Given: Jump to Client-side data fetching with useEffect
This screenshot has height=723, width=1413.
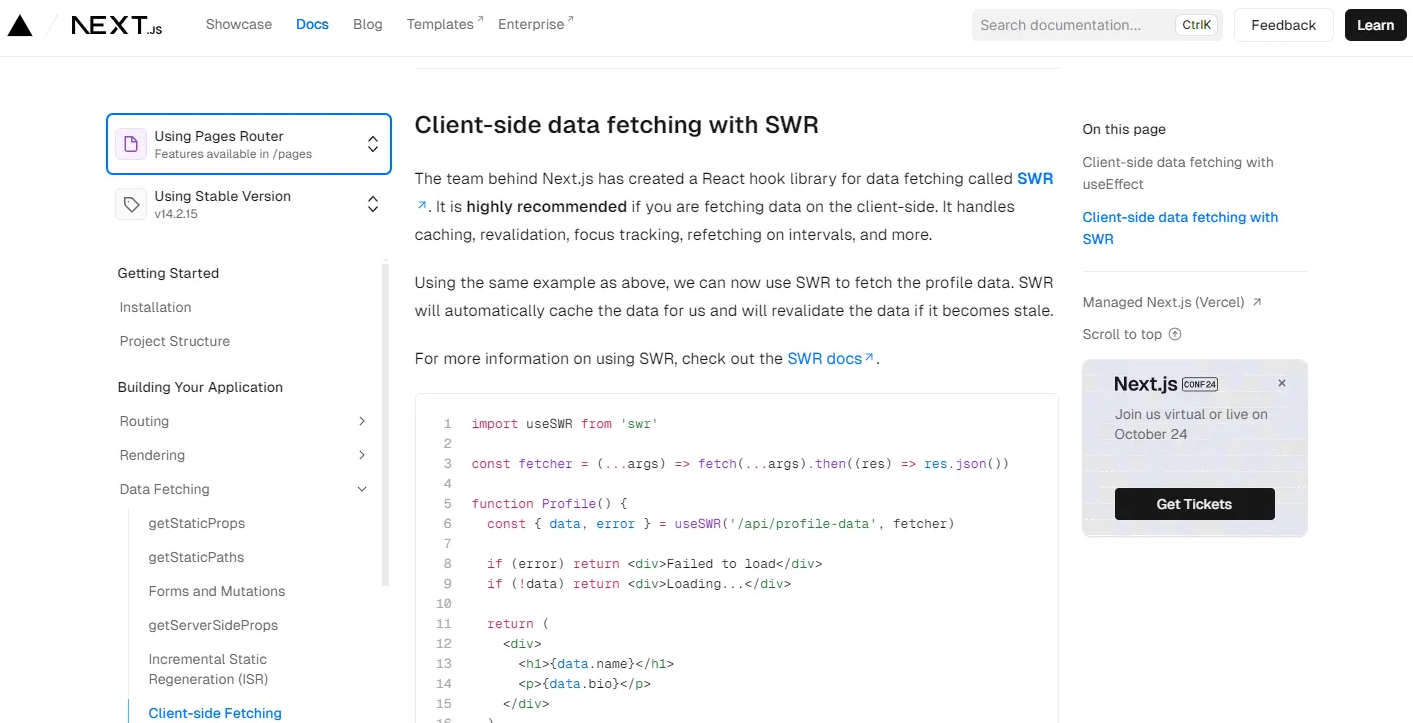Looking at the screenshot, I should (x=1178, y=173).
